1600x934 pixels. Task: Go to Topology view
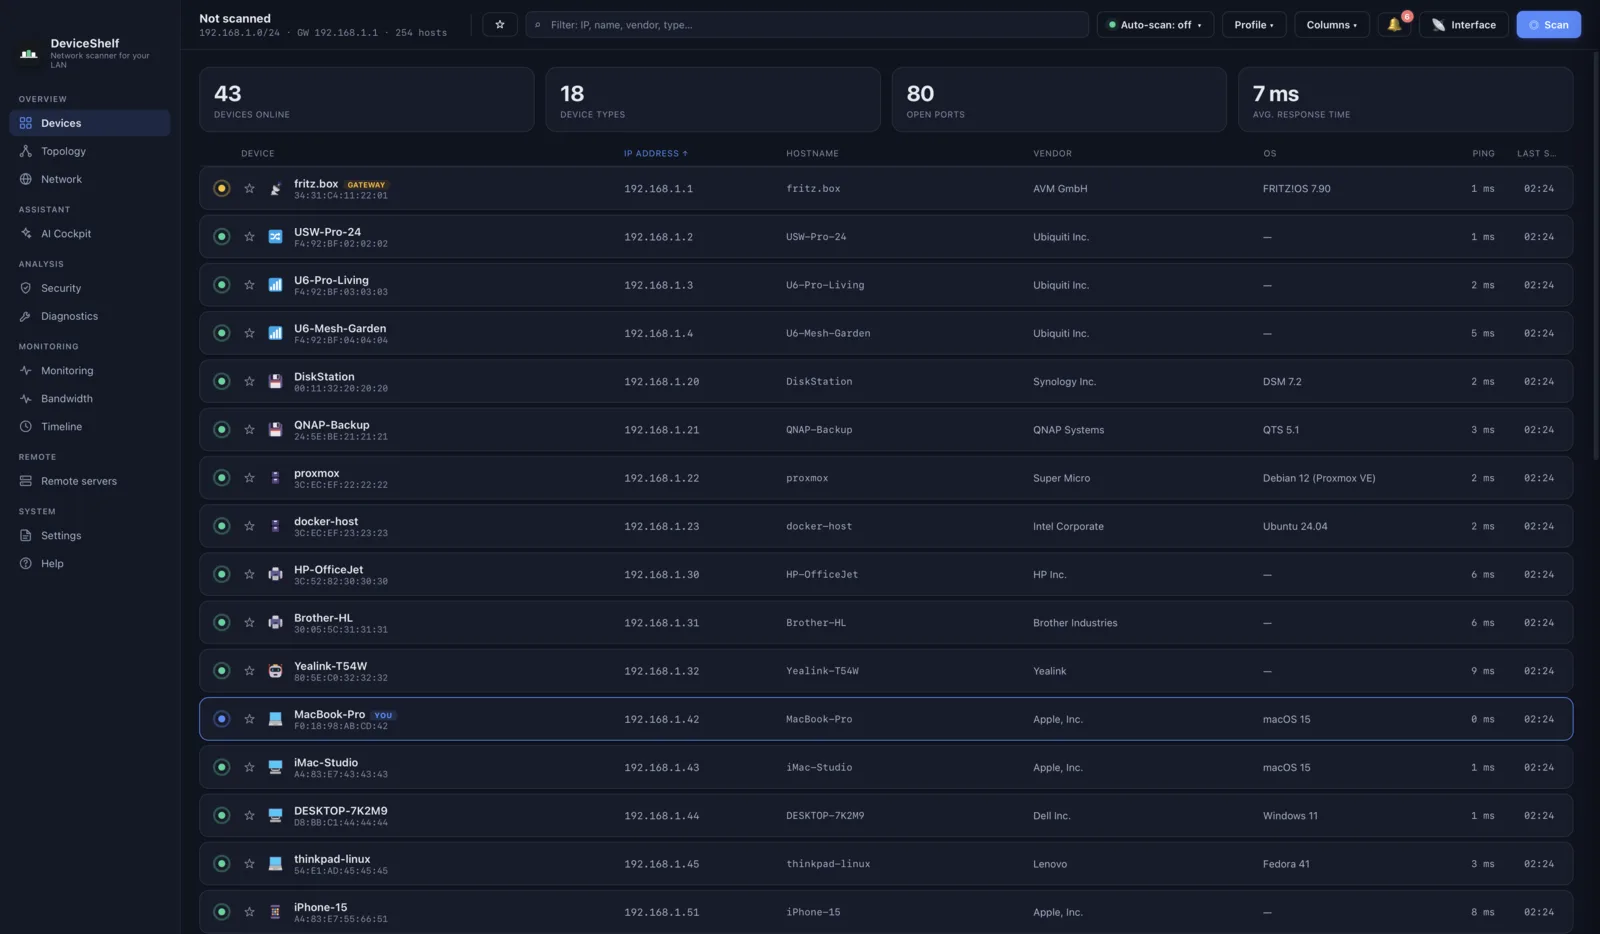click(x=90, y=151)
